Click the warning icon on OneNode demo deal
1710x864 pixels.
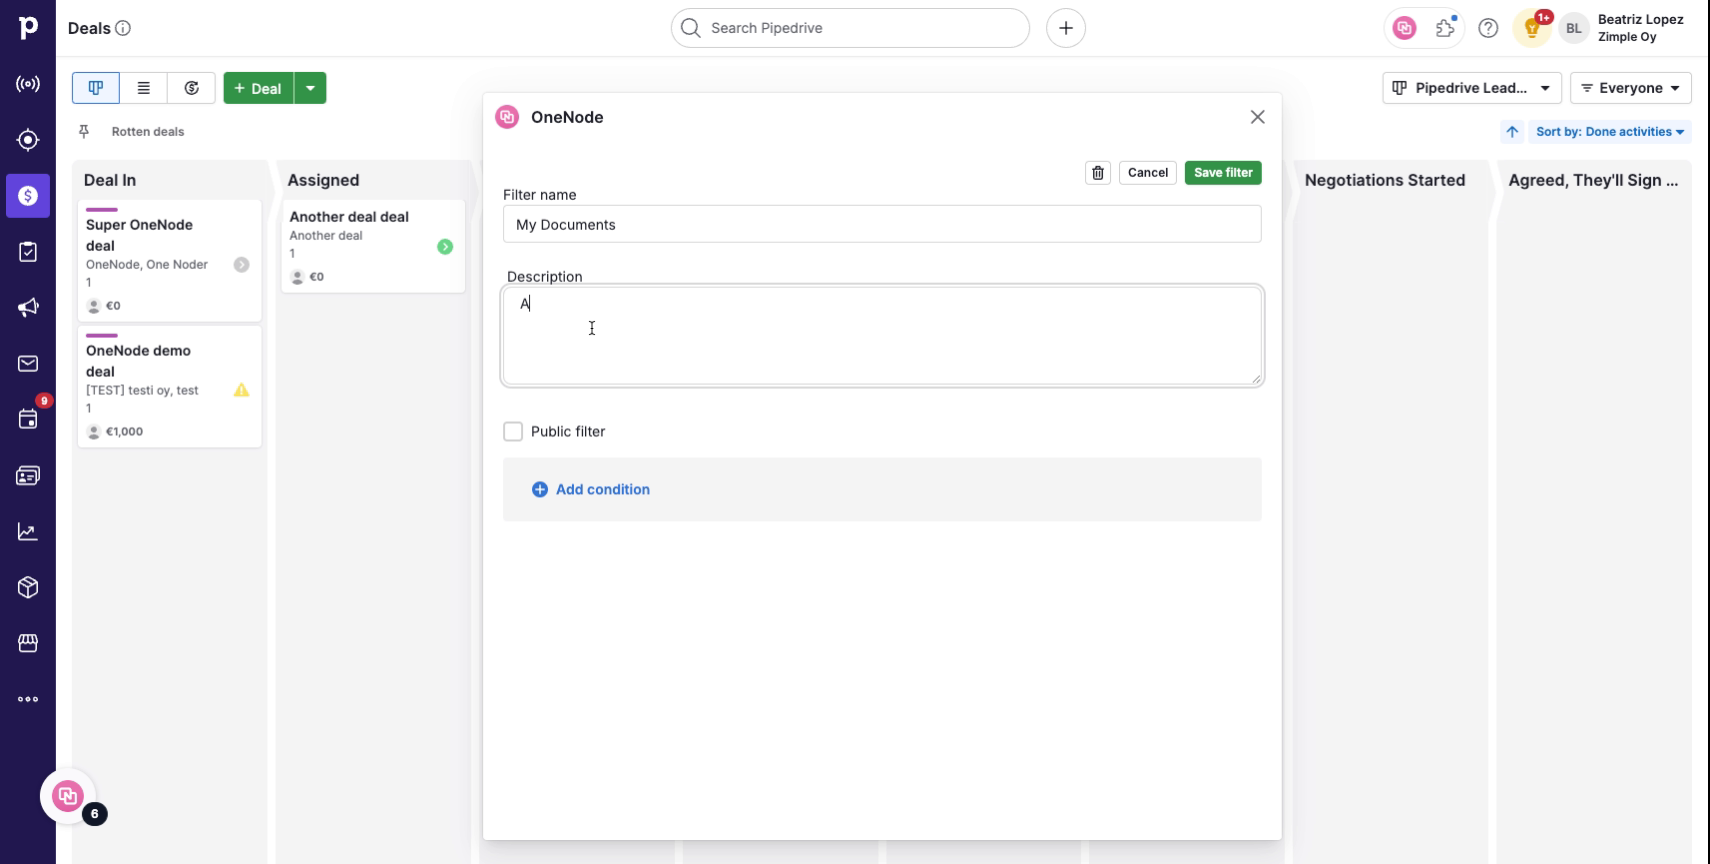241,390
